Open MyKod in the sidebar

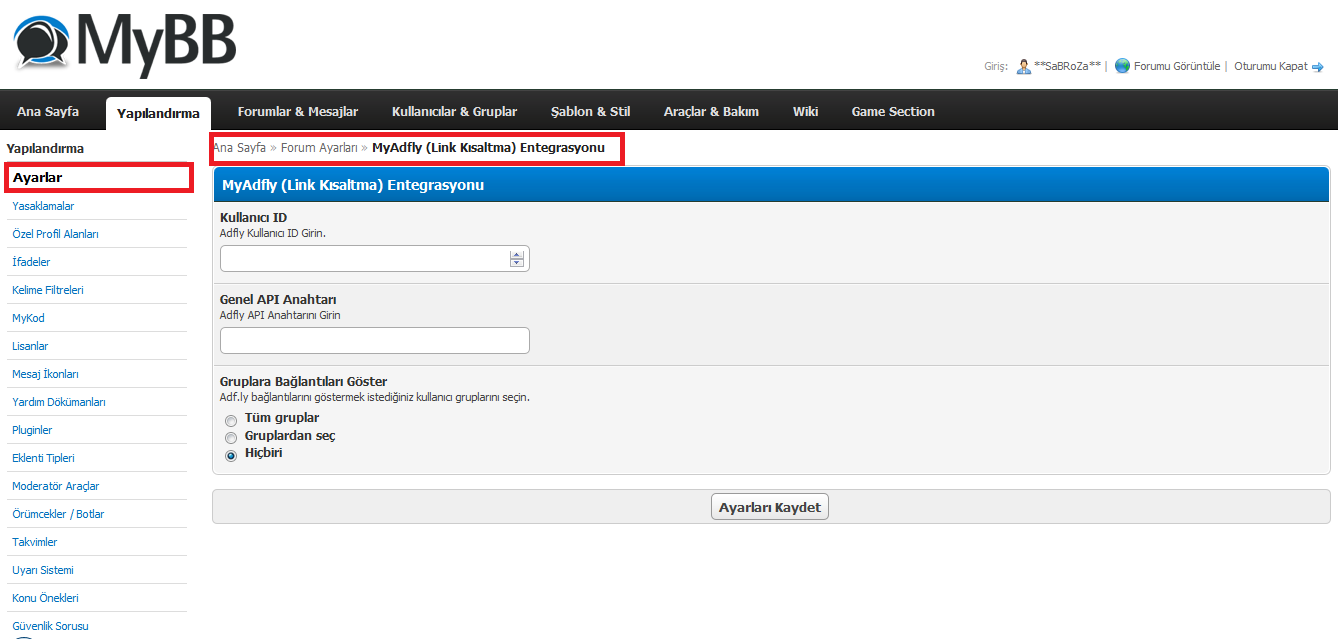(28, 318)
